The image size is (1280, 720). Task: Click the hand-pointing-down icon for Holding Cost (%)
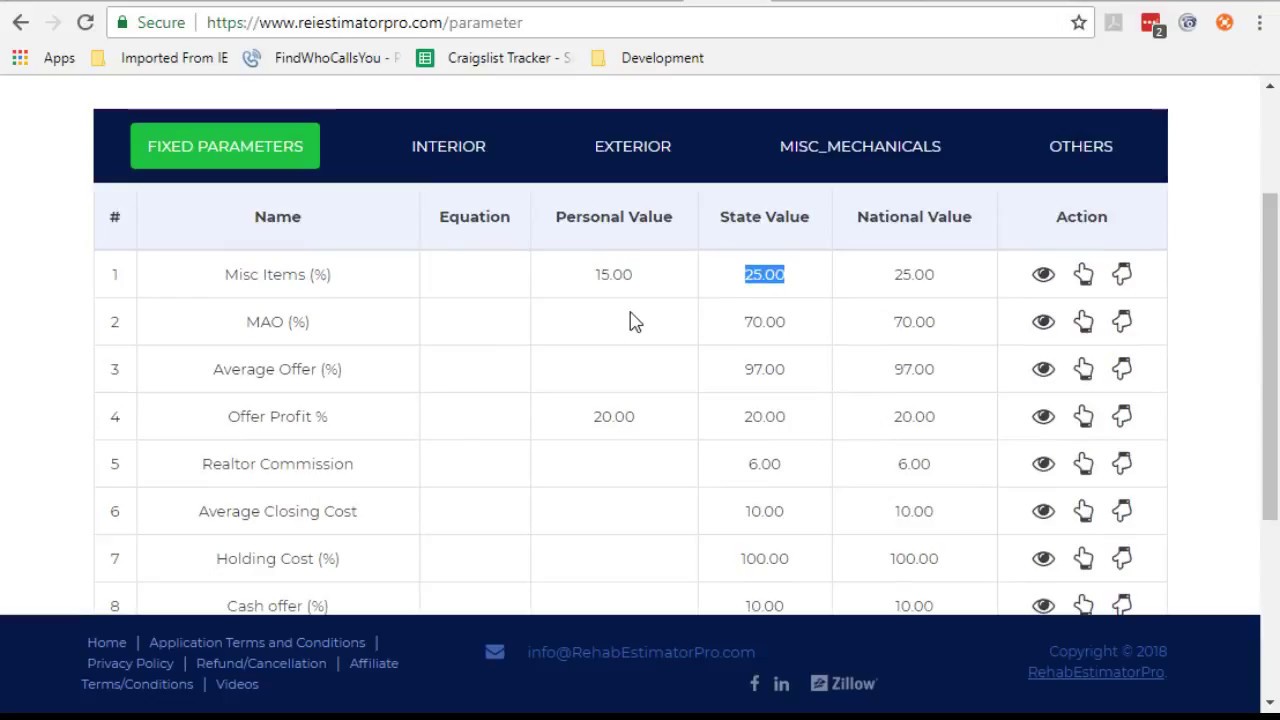(1122, 558)
